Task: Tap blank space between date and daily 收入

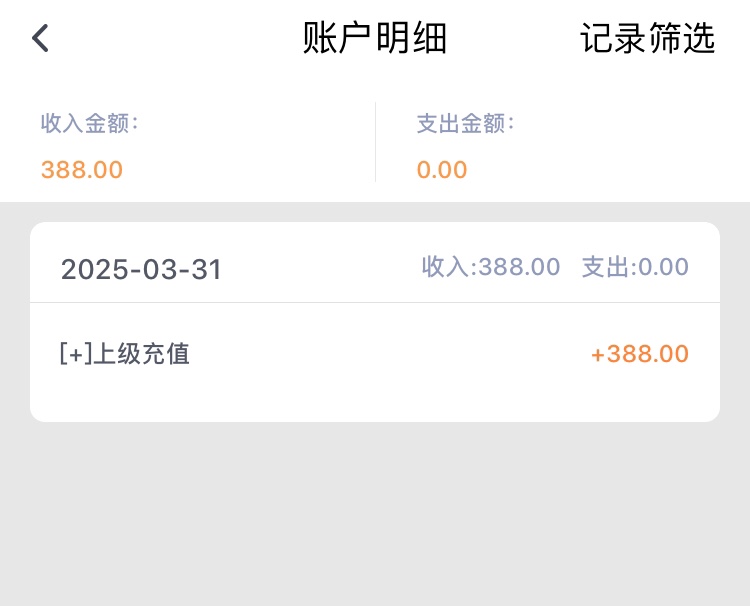Action: coord(320,268)
